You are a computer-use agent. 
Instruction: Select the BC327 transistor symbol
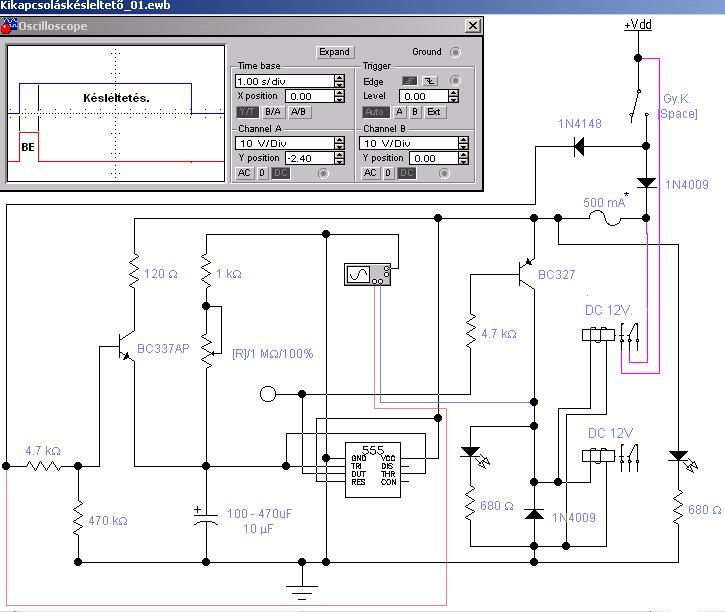[526, 273]
